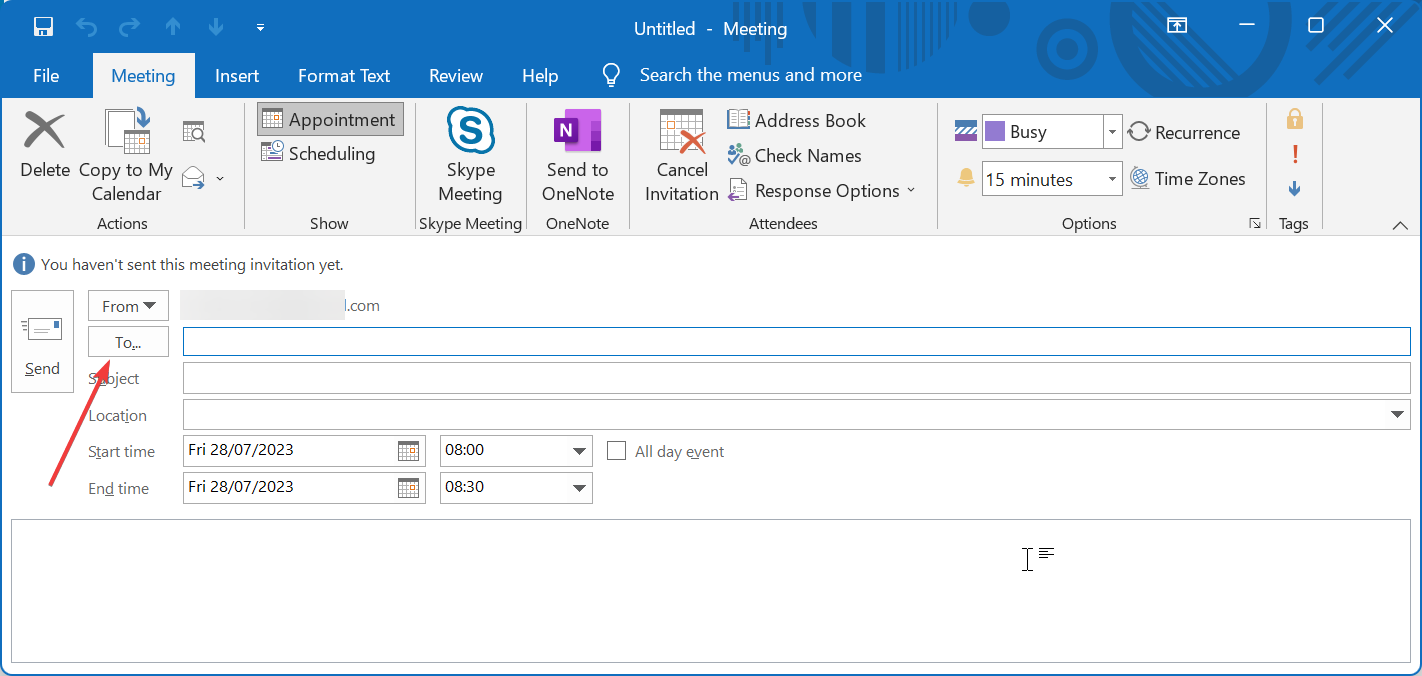Expand the Show As Busy dropdown
1422x676 pixels.
pyautogui.click(x=1112, y=132)
